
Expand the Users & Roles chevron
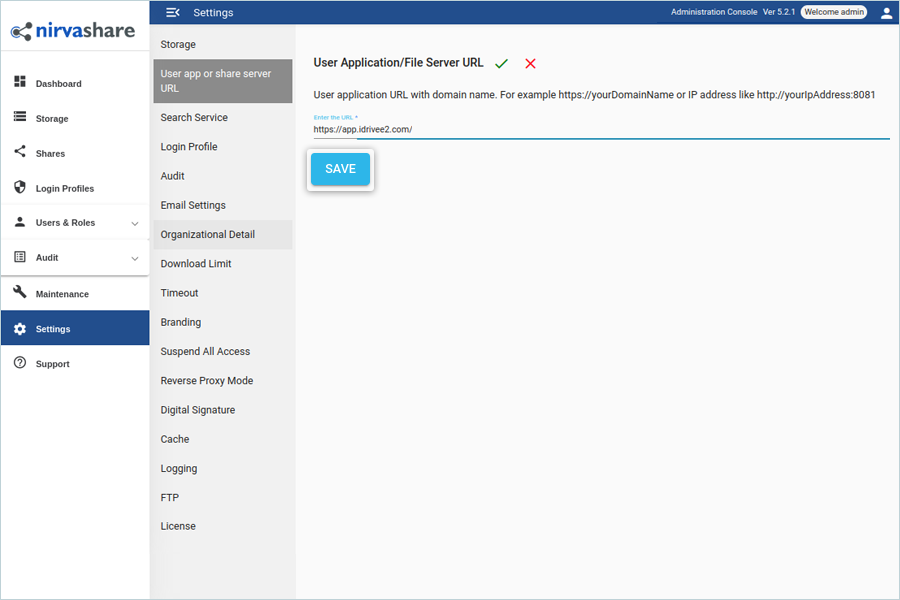pos(135,223)
